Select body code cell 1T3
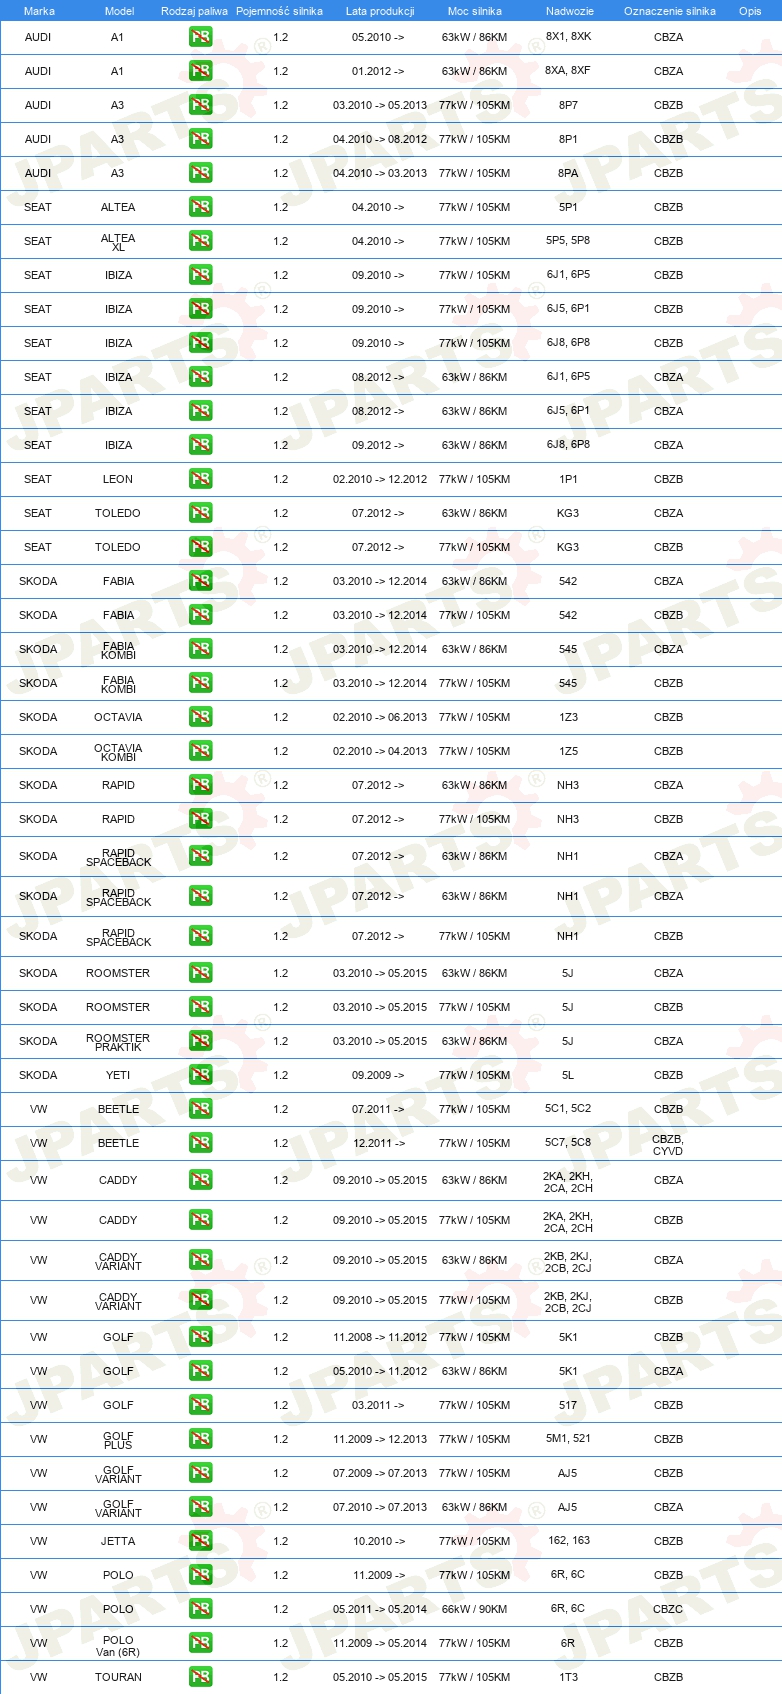Image resolution: width=782 pixels, height=1694 pixels. (x=568, y=1677)
